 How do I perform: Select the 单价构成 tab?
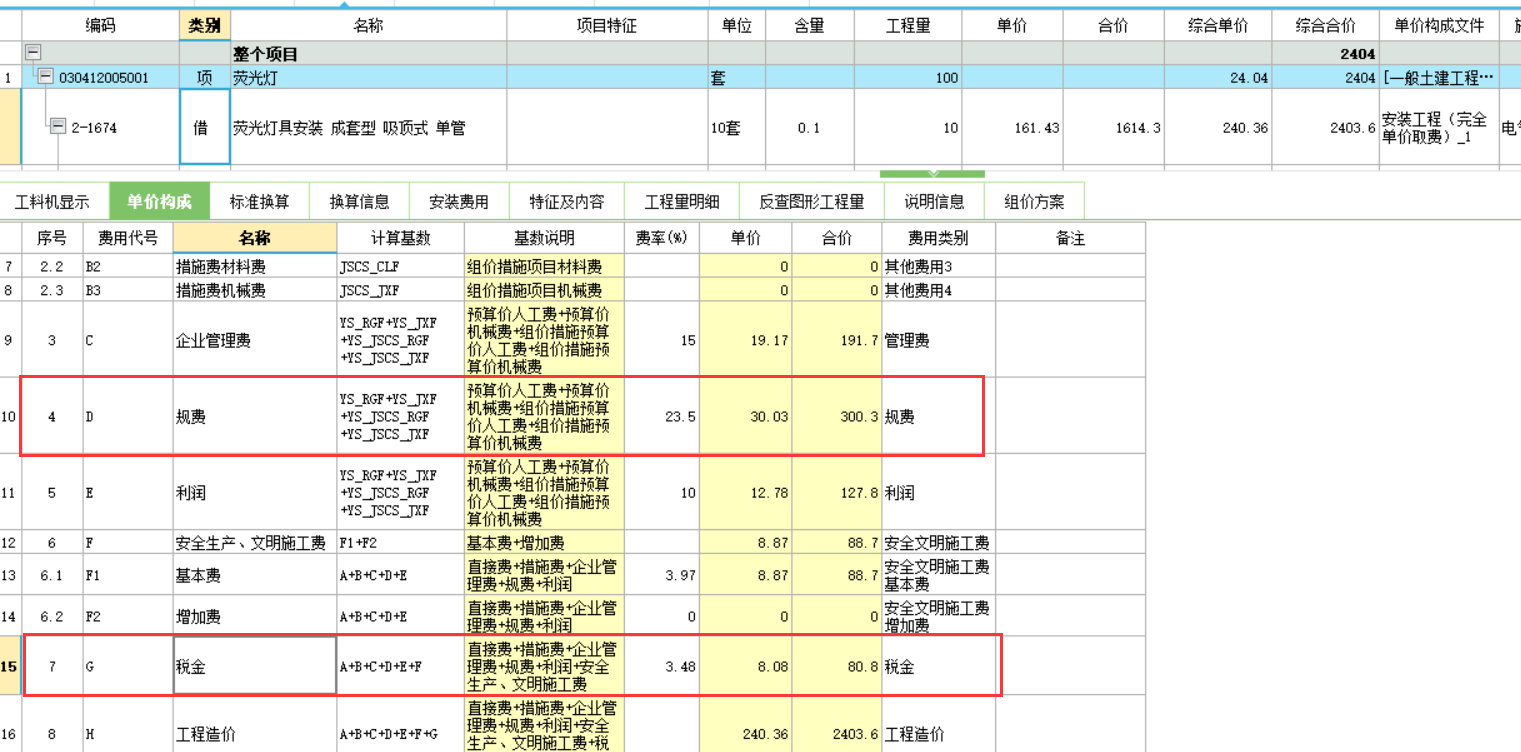[159, 201]
